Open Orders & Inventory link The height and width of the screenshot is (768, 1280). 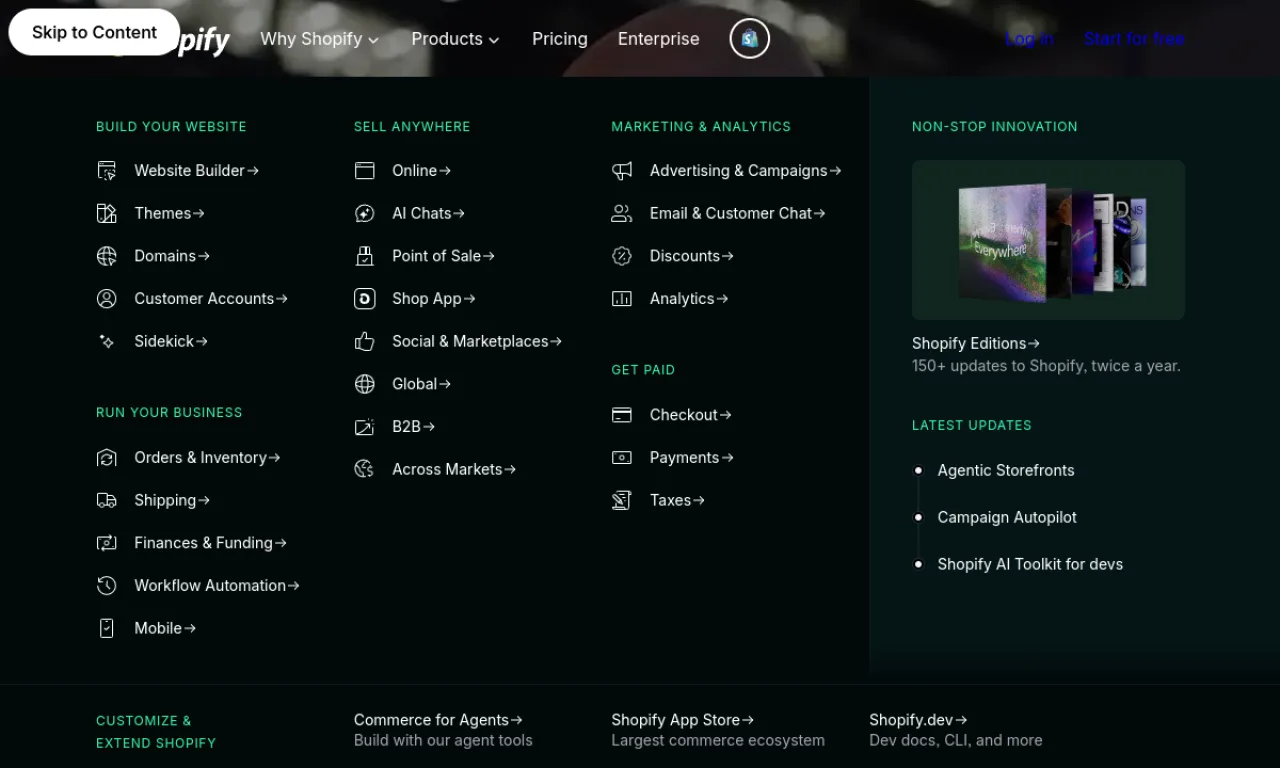point(207,458)
